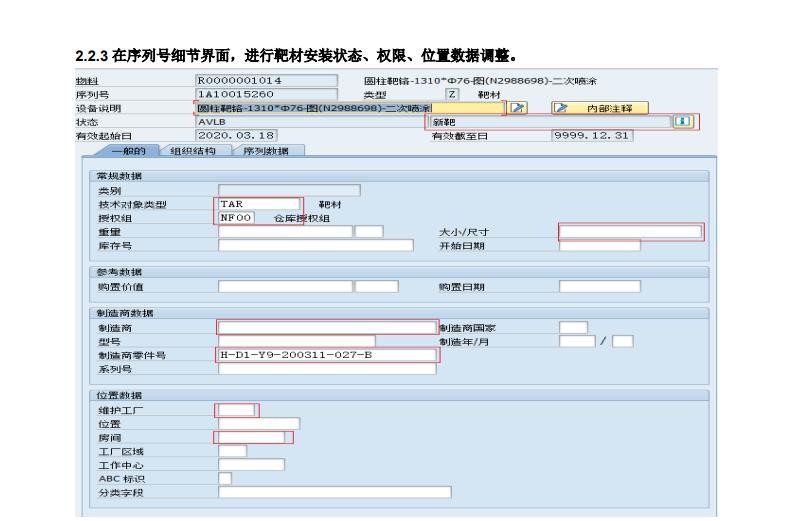Image resolution: width=793 pixels, height=521 pixels.
Task: Click the 大小/尺寸 input field
Action: point(630,232)
